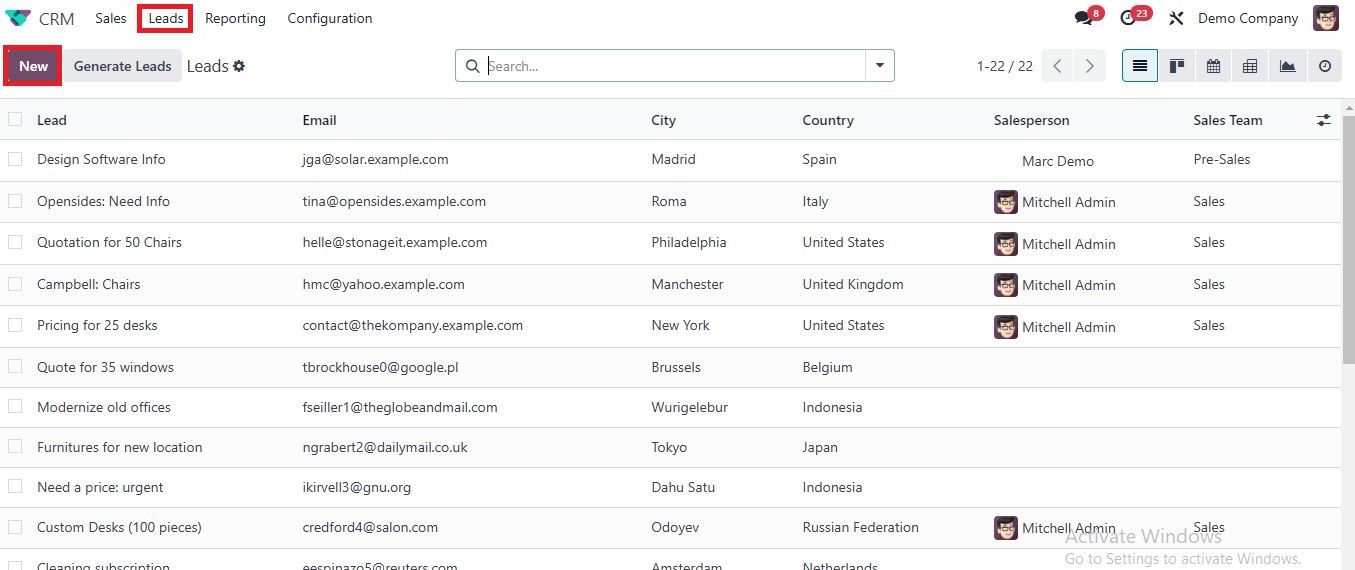Focus the Search input field
The image size is (1355, 570).
[670, 66]
